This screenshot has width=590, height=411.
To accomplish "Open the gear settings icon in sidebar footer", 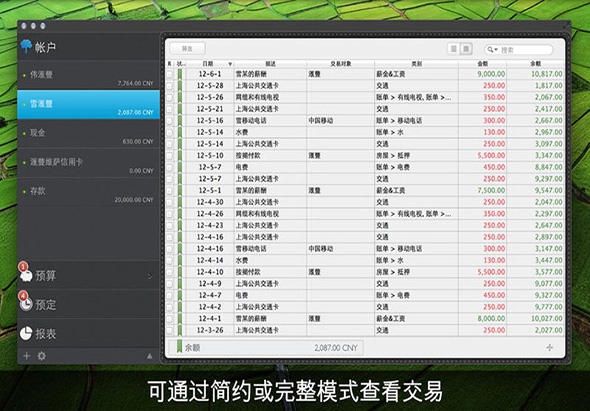I will (41, 356).
